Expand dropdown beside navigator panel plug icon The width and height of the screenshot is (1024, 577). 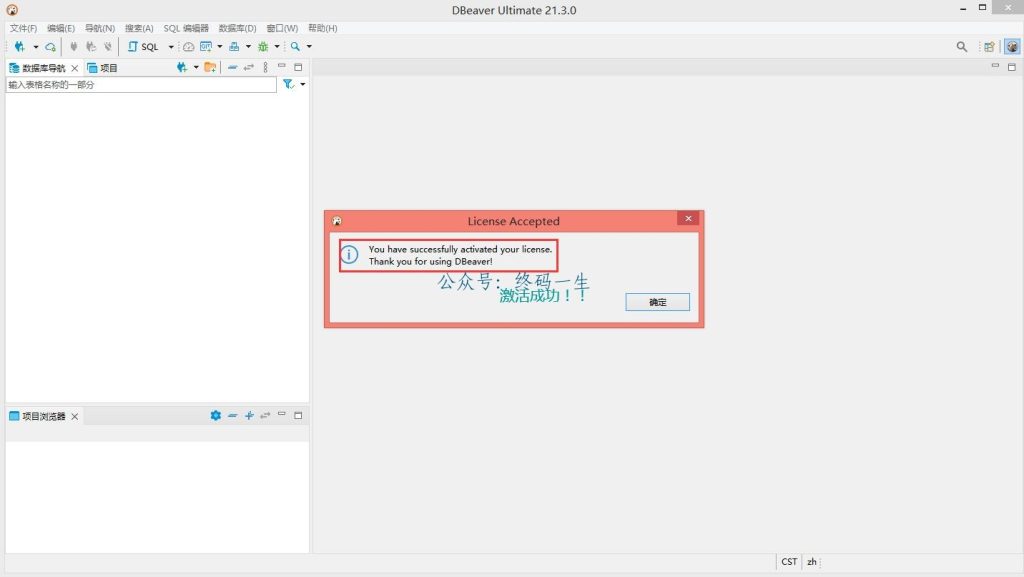(196, 67)
